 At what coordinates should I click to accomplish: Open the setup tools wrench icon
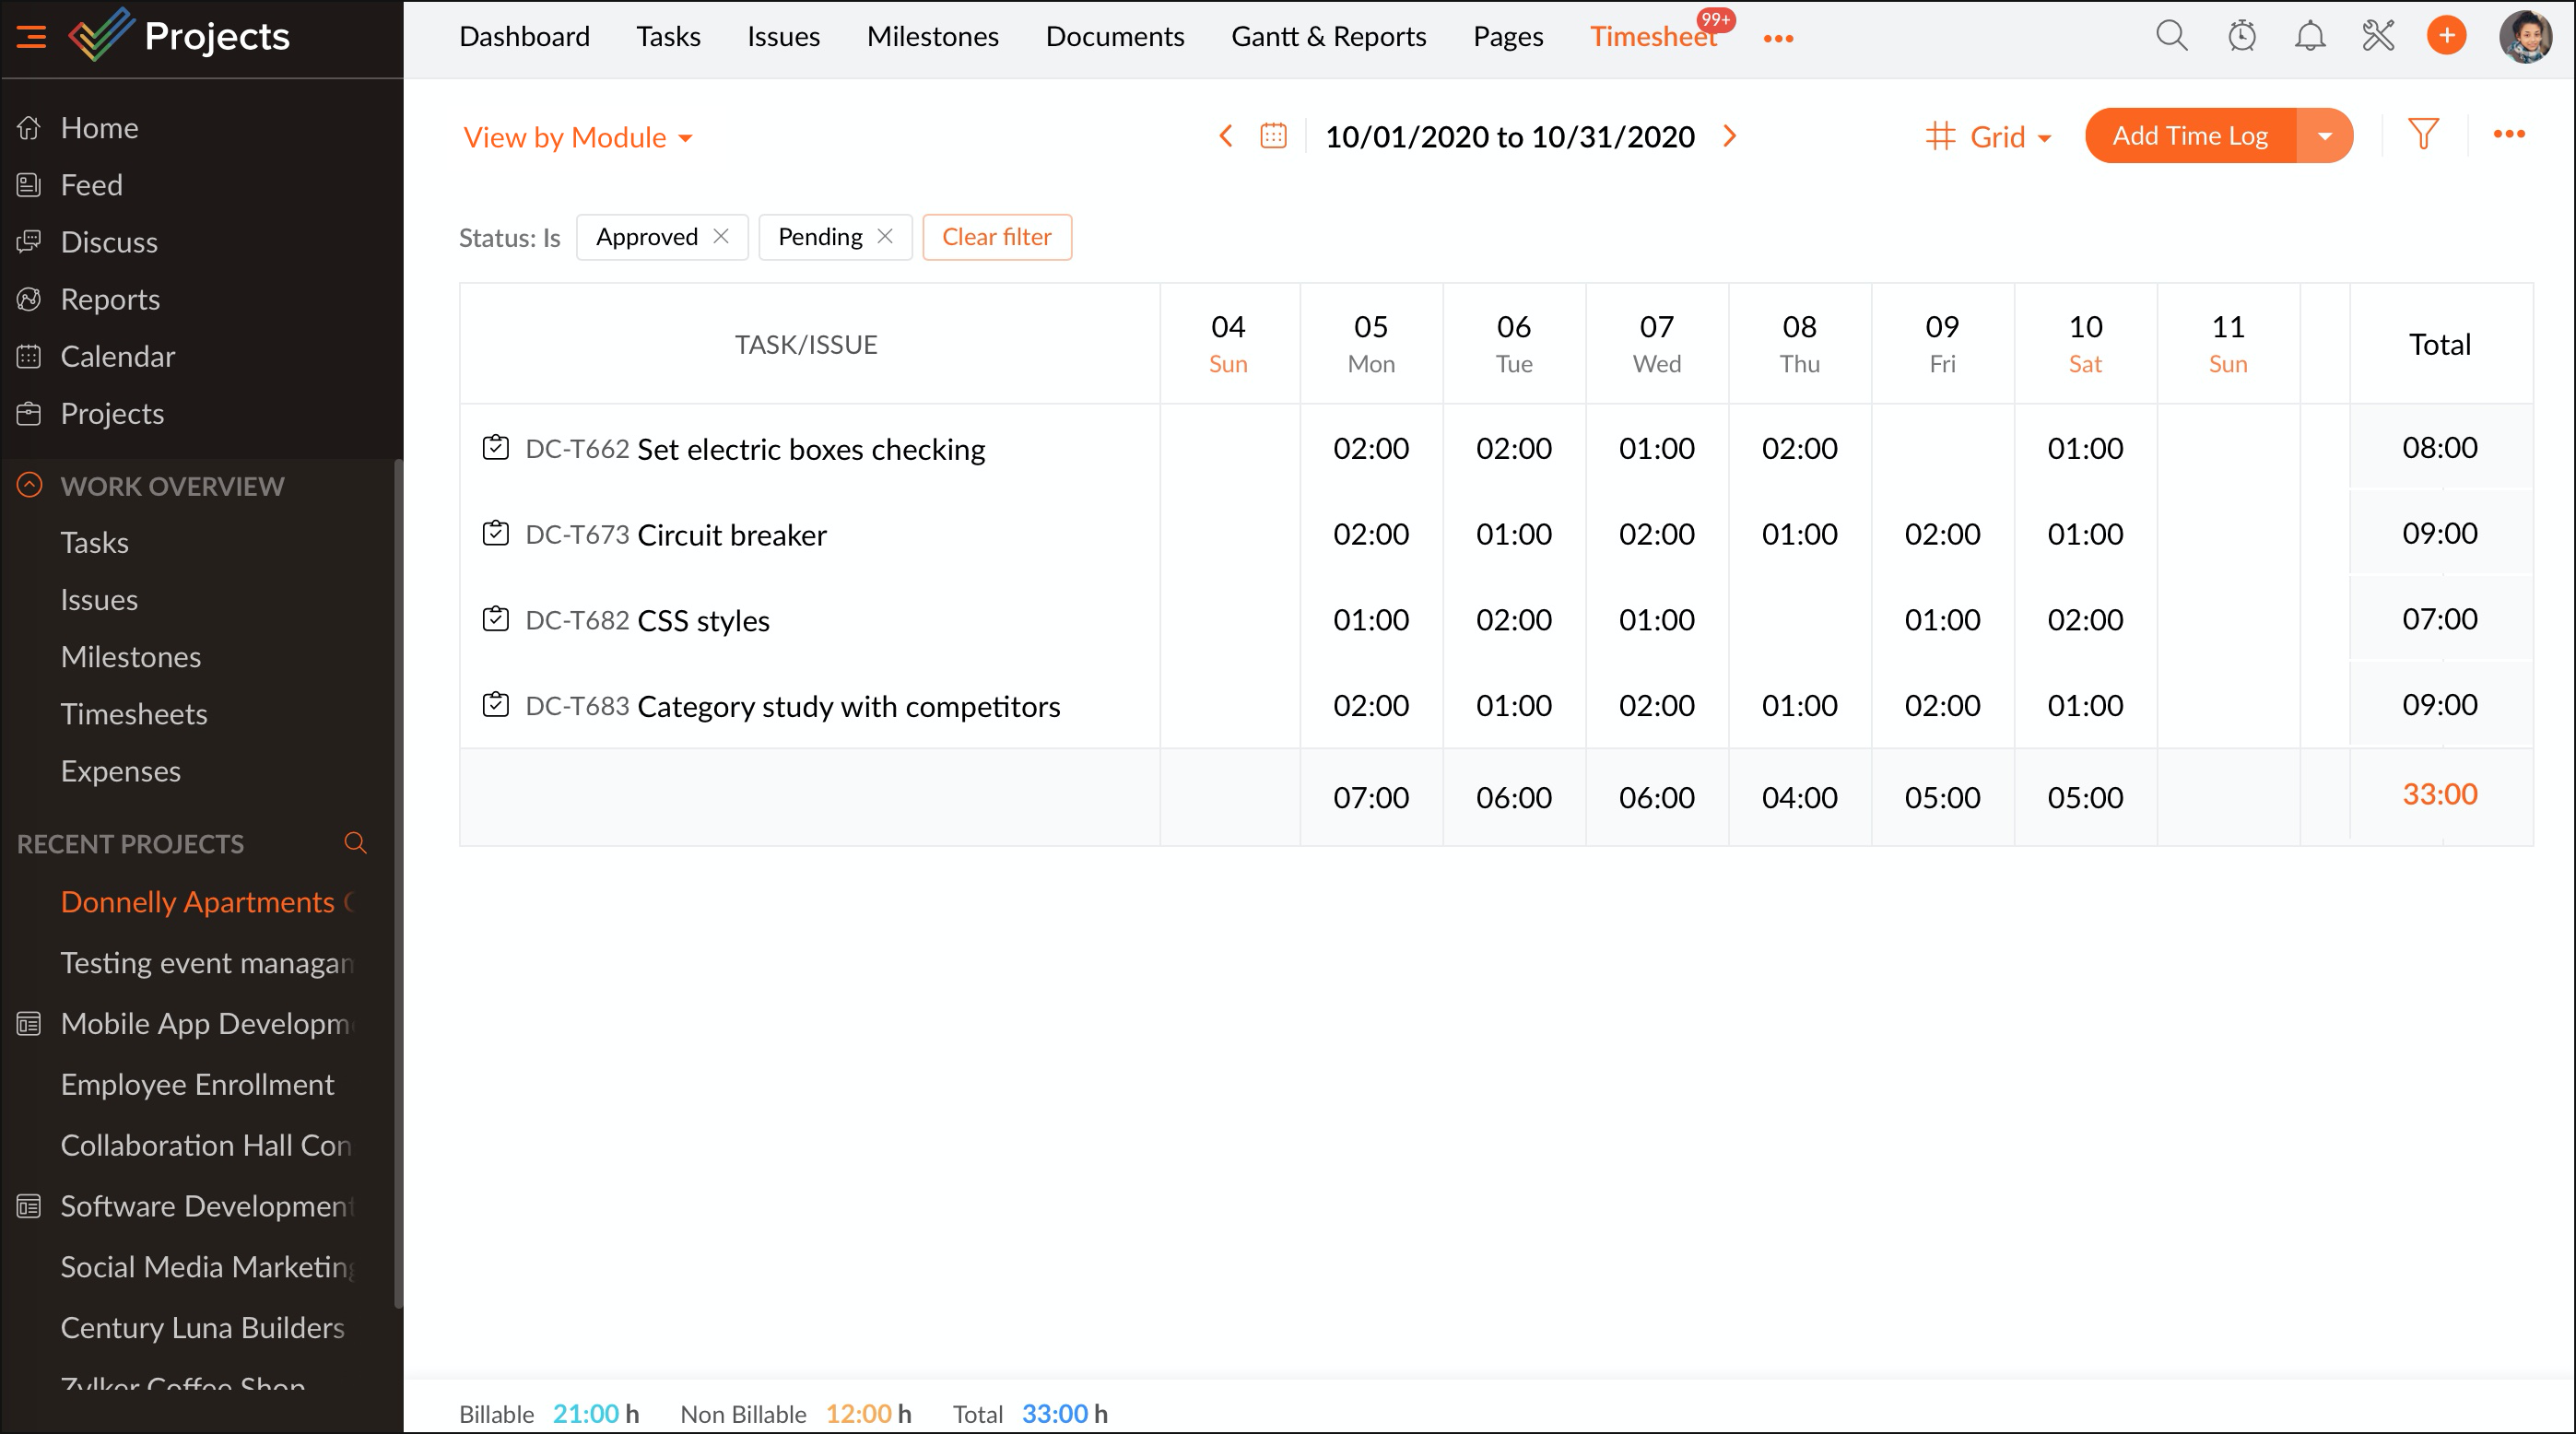pos(2378,36)
